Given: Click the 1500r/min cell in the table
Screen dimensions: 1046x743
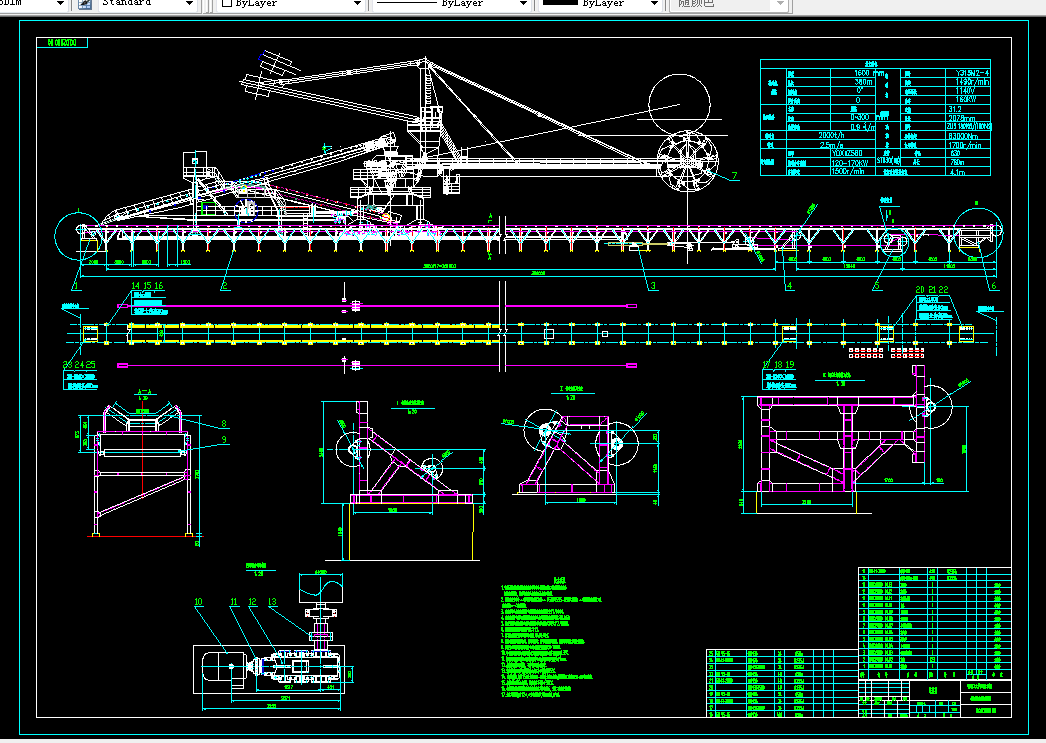Looking at the screenshot, I should pyautogui.click(x=848, y=171).
